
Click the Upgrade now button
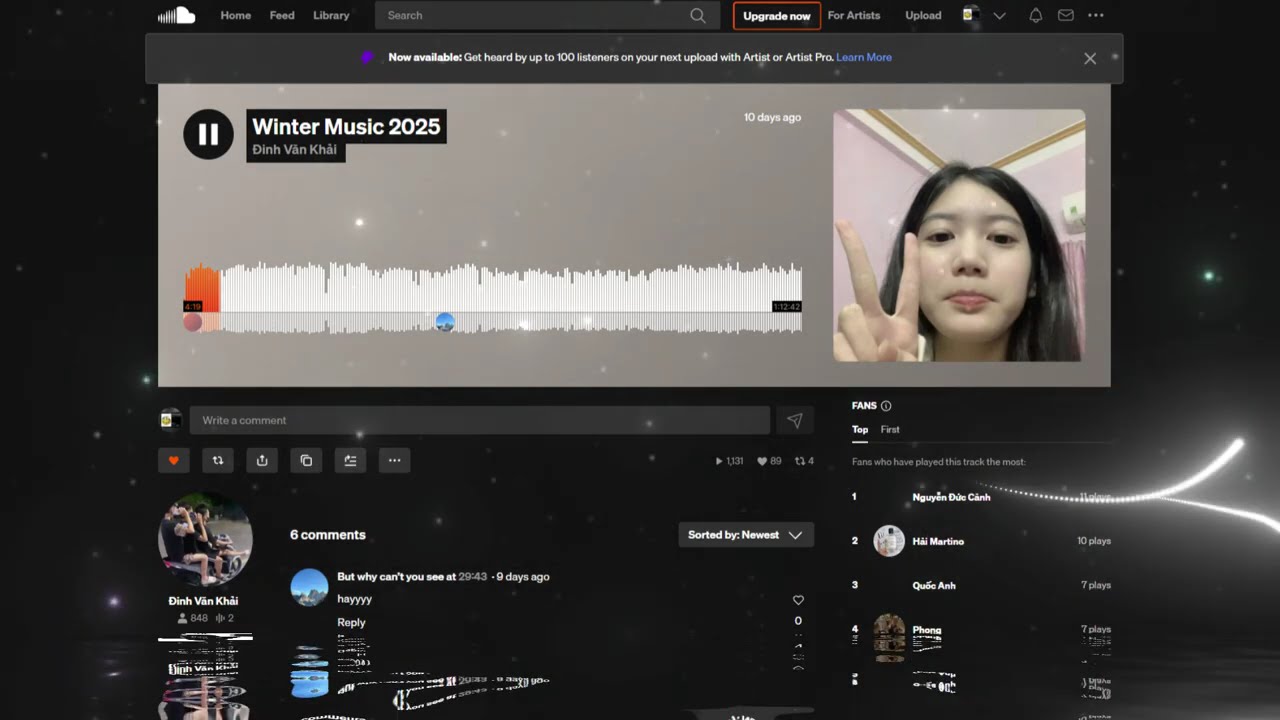click(777, 16)
